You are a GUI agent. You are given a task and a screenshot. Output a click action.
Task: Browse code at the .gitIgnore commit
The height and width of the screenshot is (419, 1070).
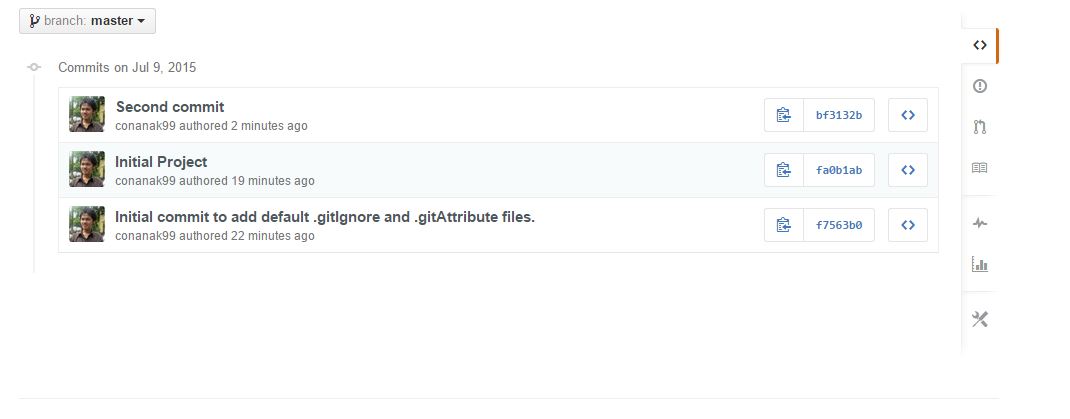coord(907,225)
